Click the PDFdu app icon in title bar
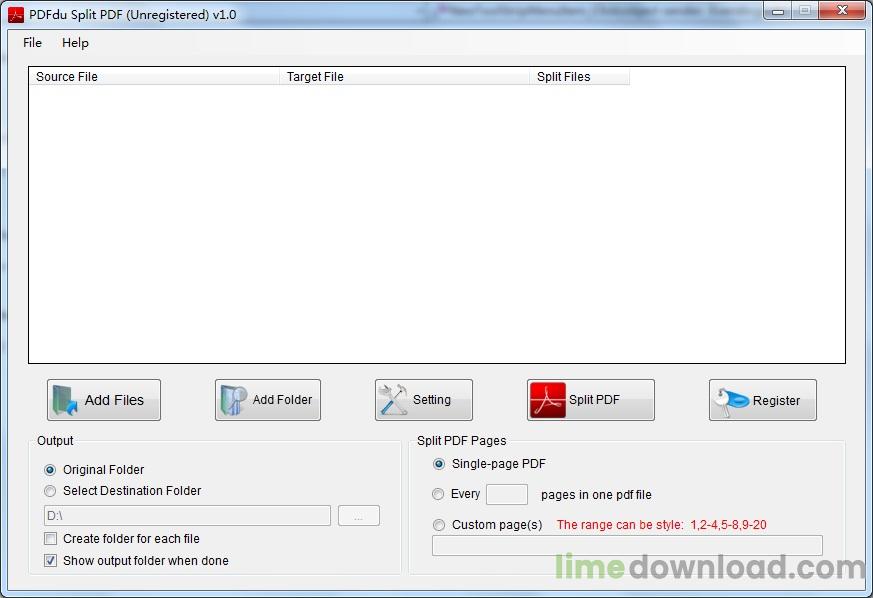Image resolution: width=873 pixels, height=598 pixels. 16,14
